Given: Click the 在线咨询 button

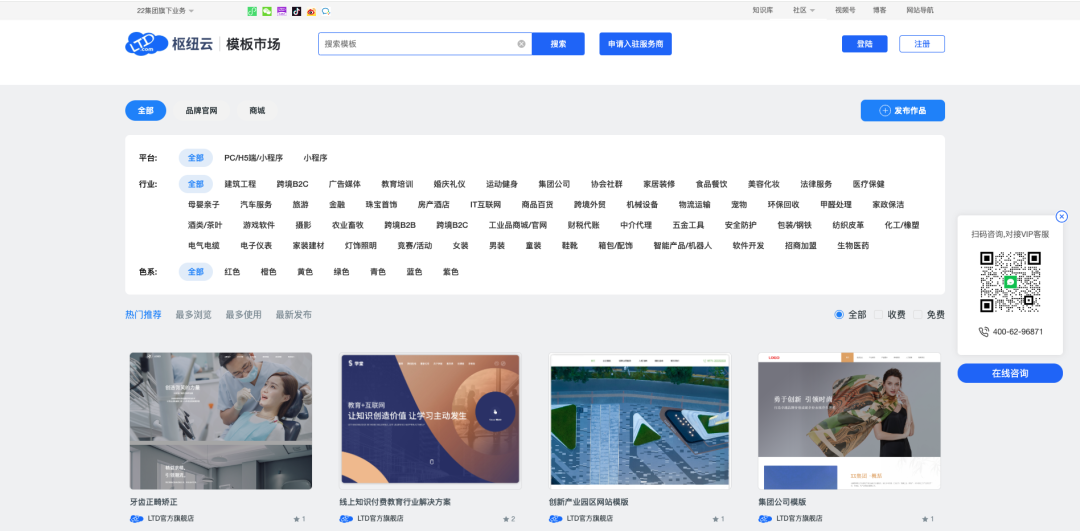Looking at the screenshot, I should tap(1009, 373).
